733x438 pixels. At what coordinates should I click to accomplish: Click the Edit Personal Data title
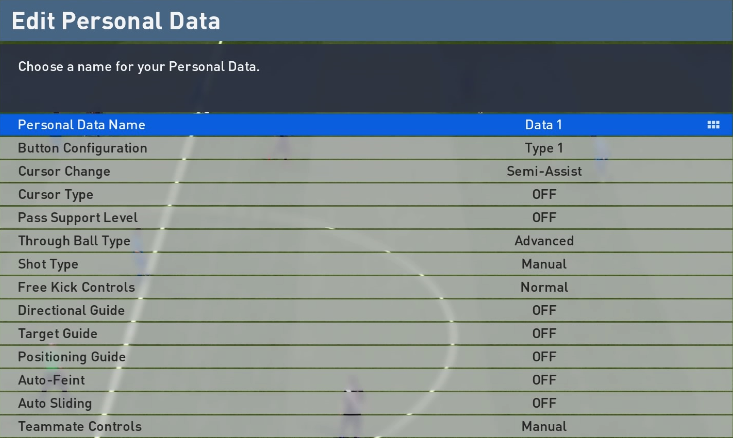coord(116,21)
